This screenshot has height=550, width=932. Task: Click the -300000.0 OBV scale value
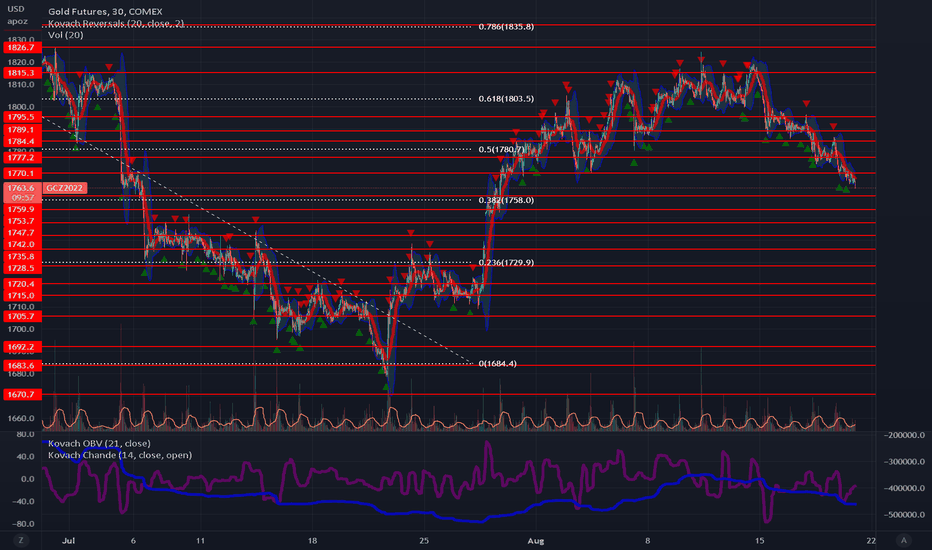(904, 461)
